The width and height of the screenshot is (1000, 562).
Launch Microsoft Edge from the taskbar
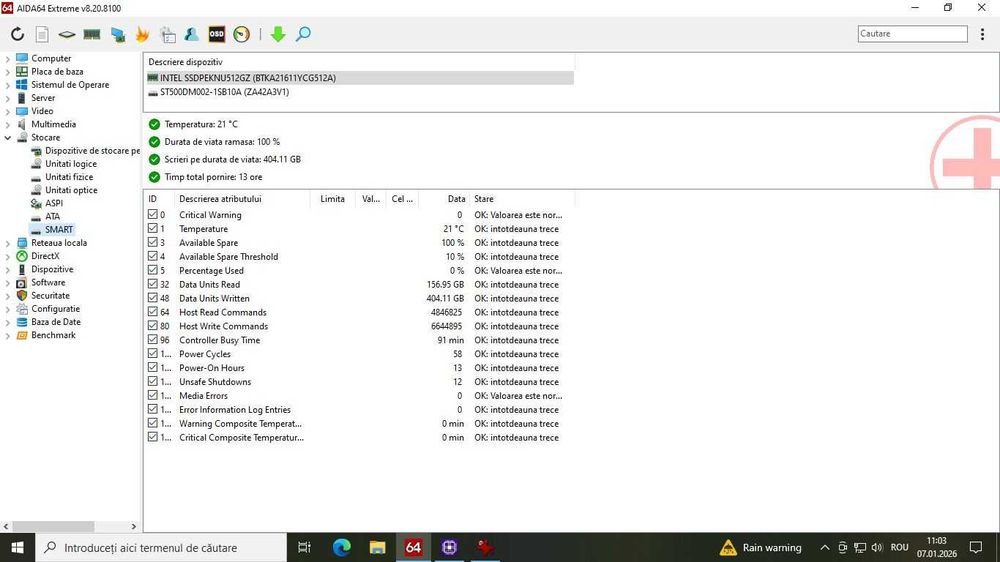(341, 548)
